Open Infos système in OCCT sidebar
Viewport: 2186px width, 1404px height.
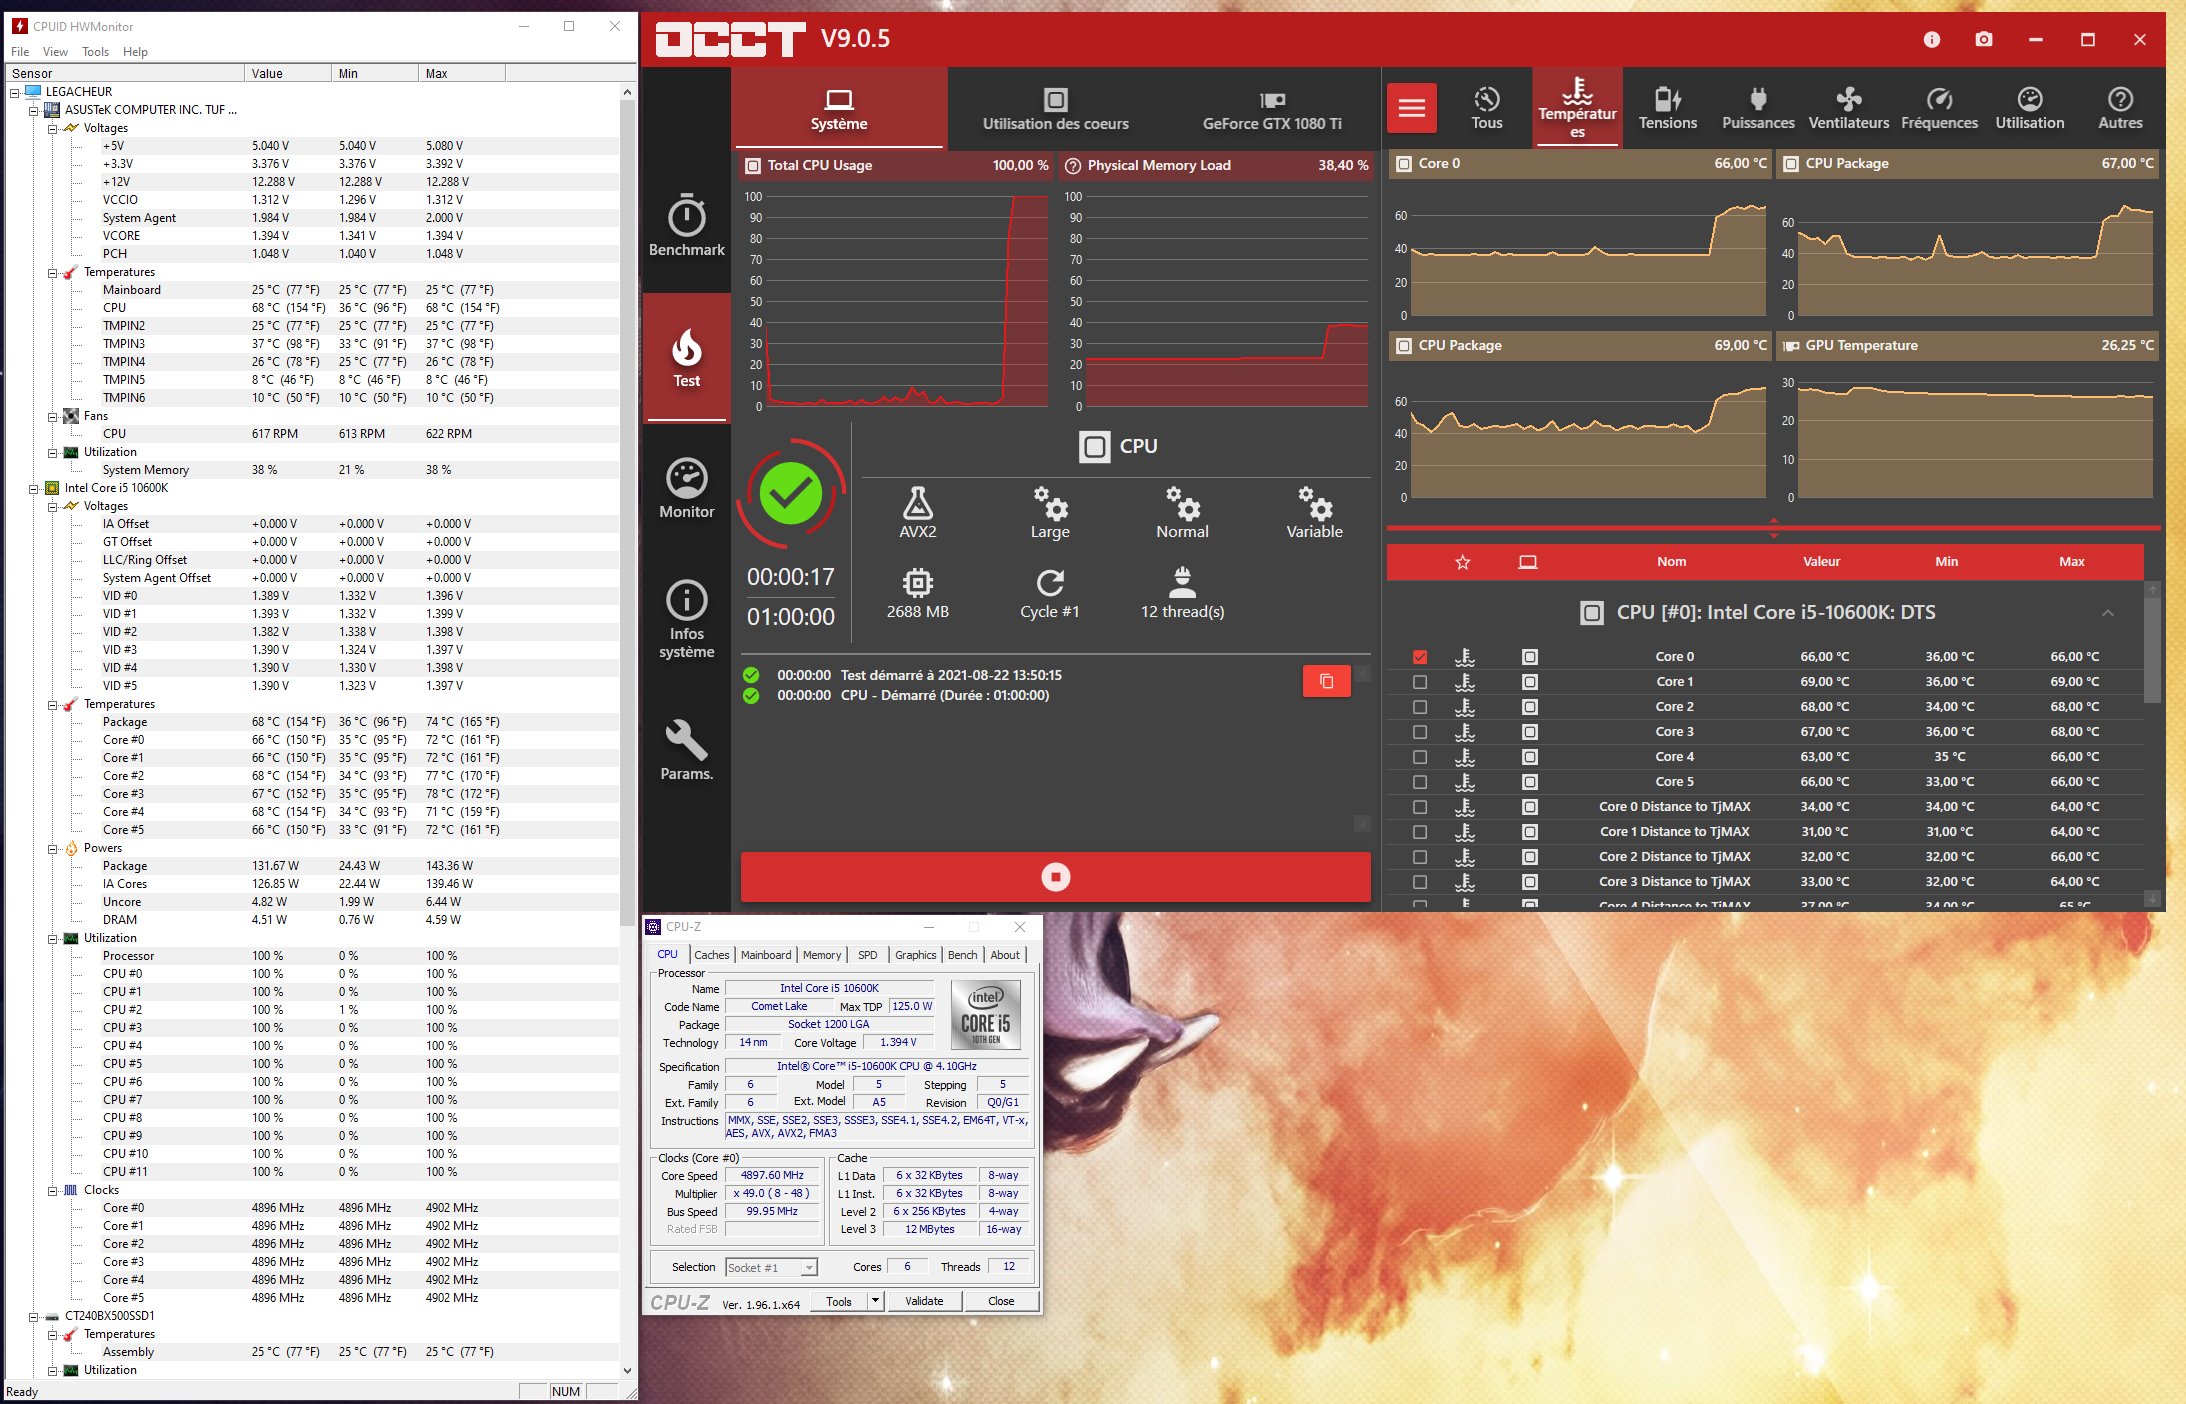(x=686, y=619)
